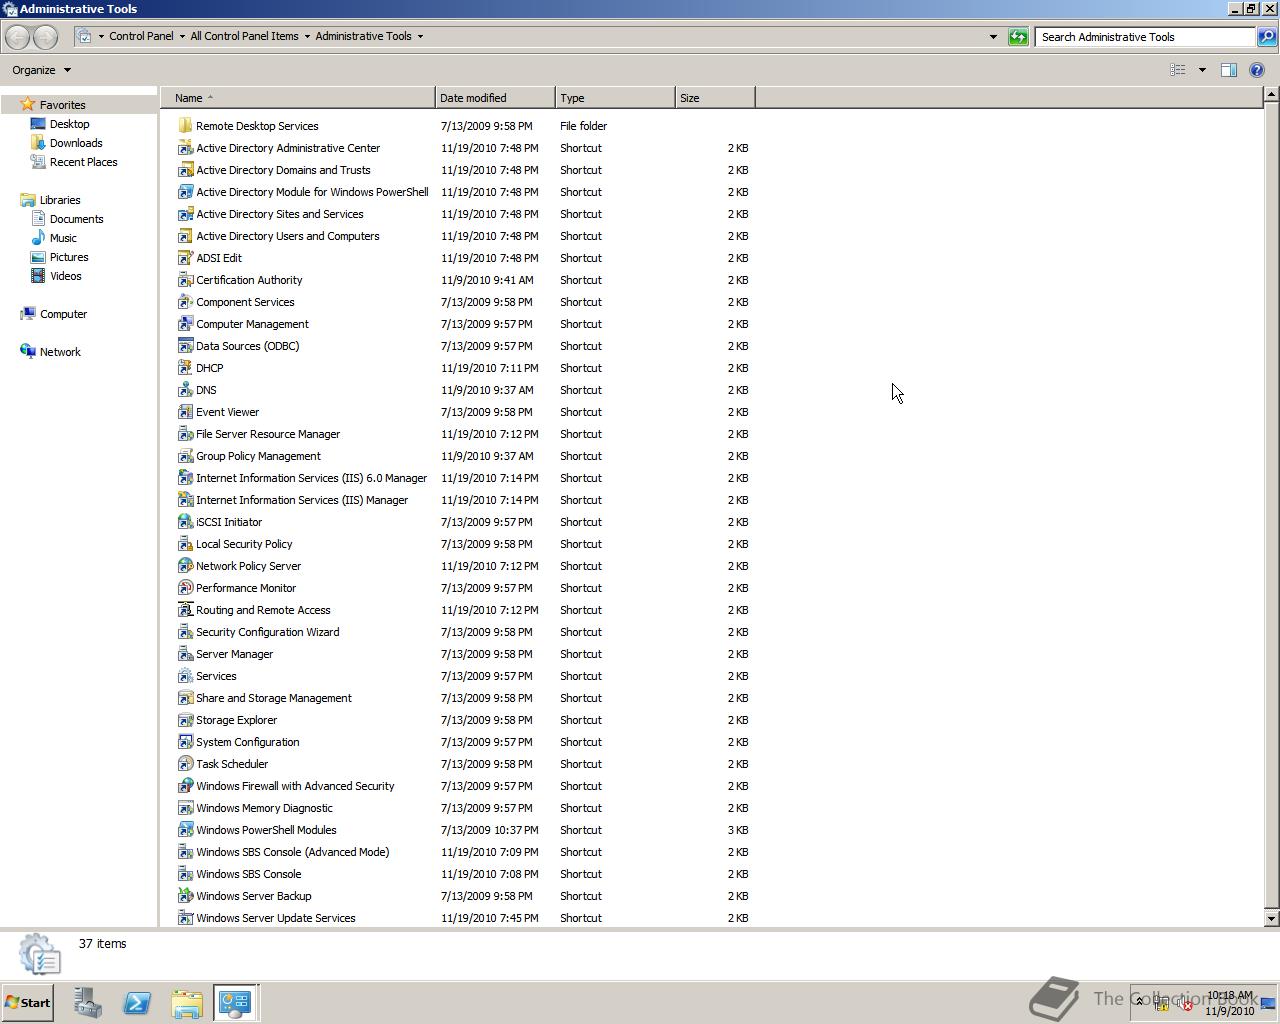
Task: Click the Forward navigation button
Action: 46,37
